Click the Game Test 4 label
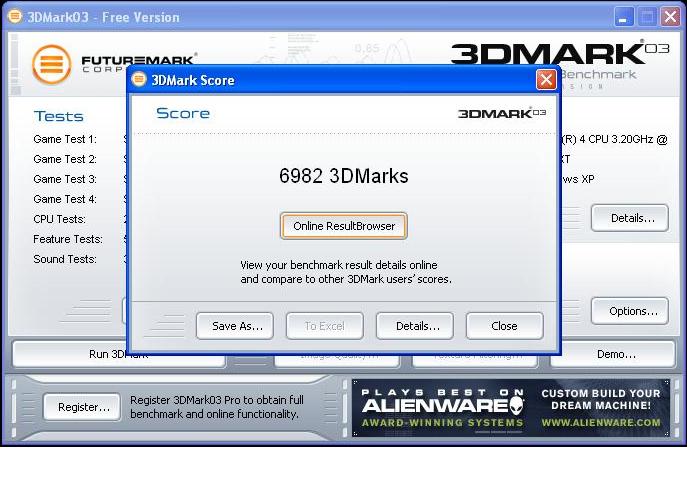This screenshot has width=687, height=480. click(65, 199)
